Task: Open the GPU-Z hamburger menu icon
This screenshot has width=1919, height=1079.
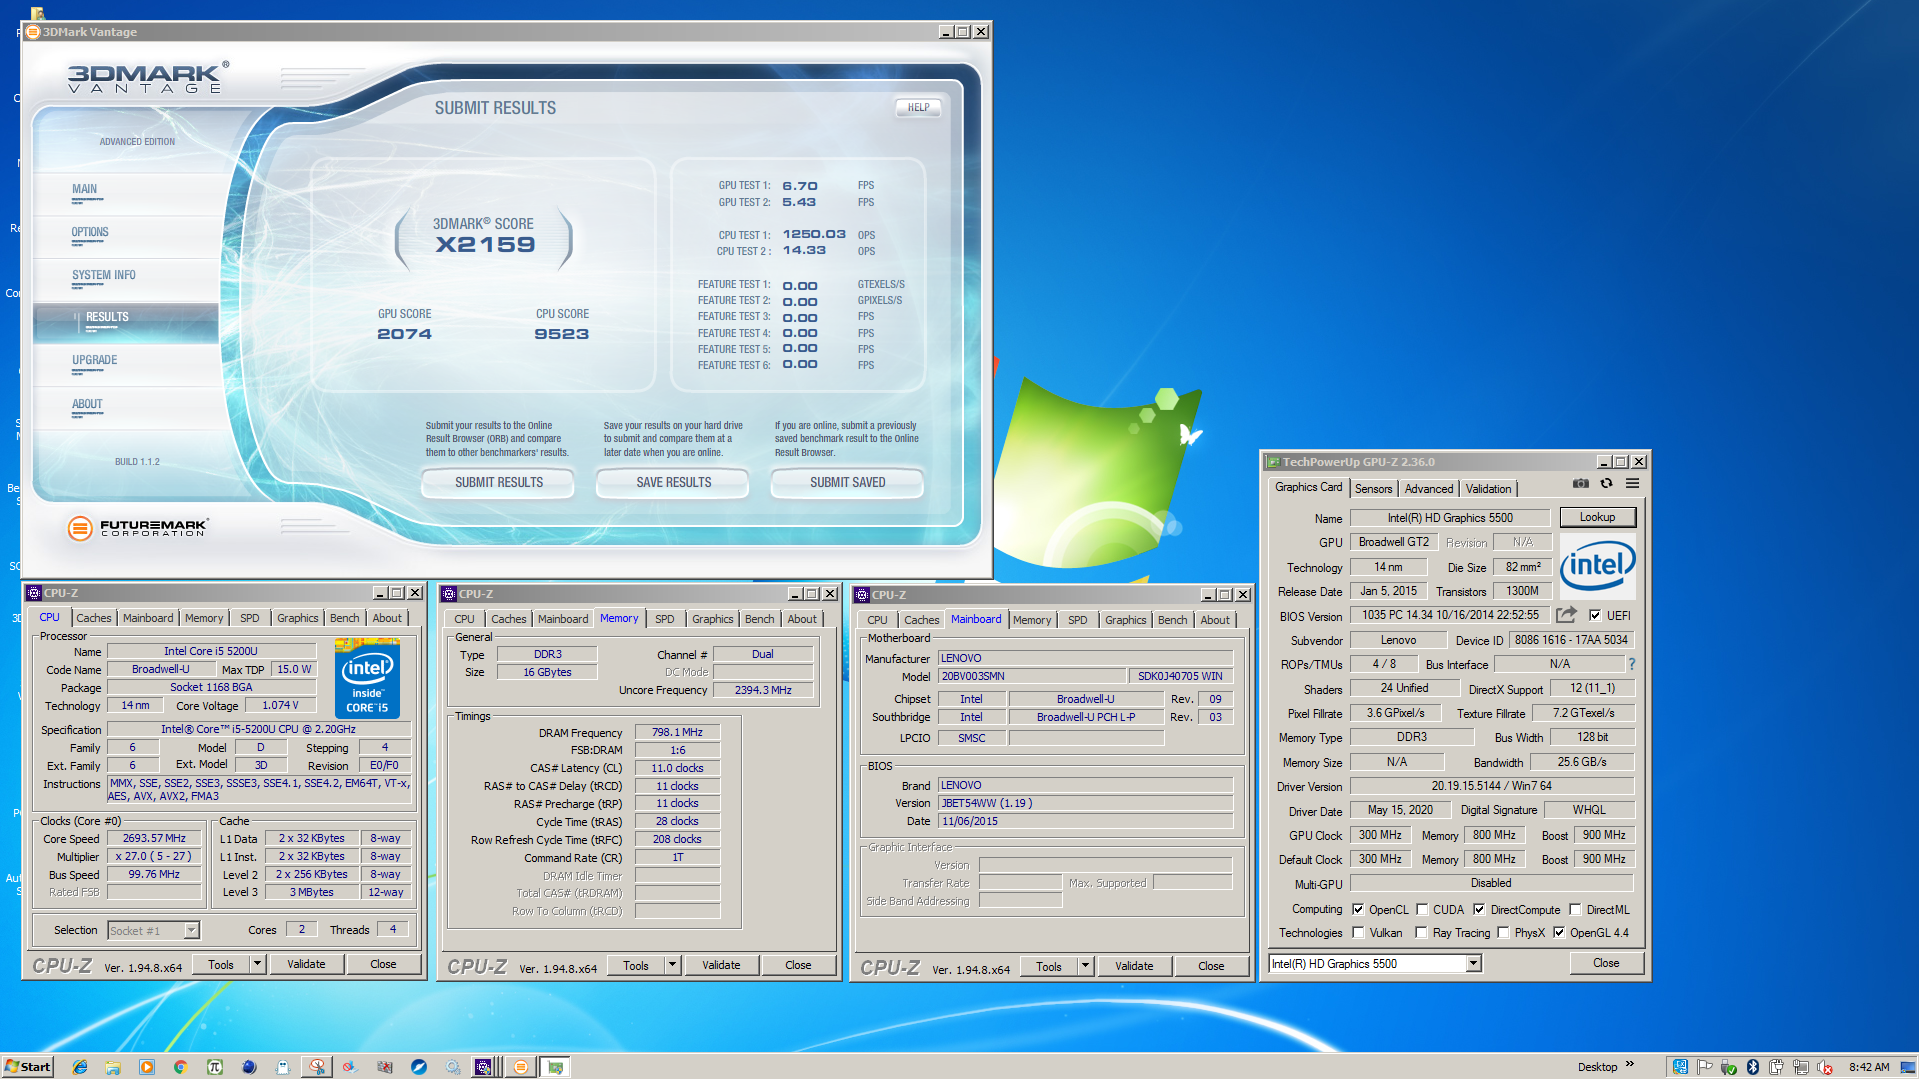Action: (1632, 484)
